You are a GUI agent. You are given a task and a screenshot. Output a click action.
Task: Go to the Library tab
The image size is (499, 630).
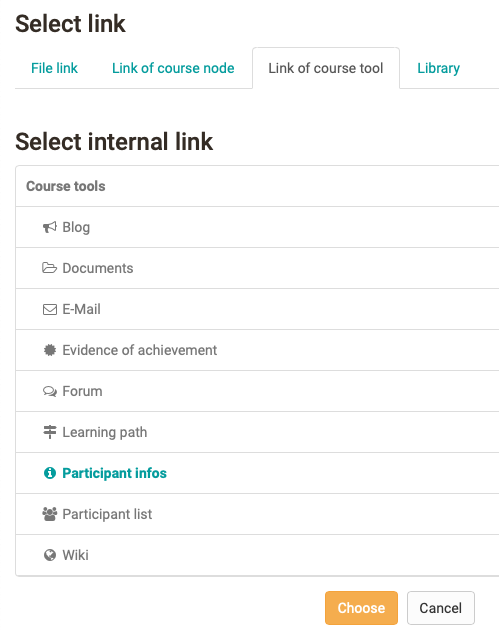click(x=438, y=68)
